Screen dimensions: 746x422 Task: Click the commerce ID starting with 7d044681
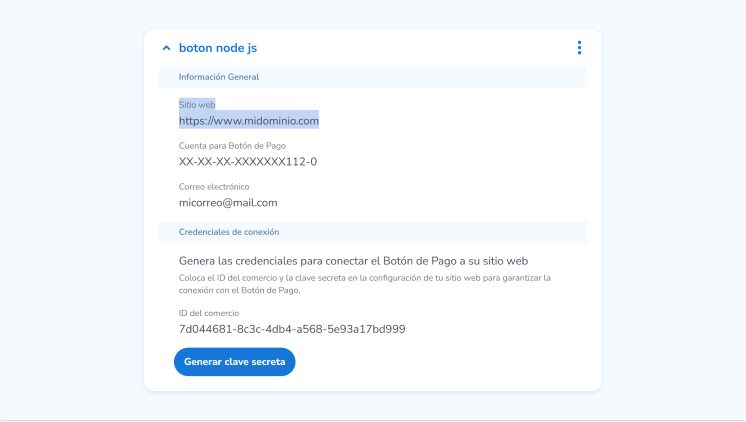pos(292,329)
